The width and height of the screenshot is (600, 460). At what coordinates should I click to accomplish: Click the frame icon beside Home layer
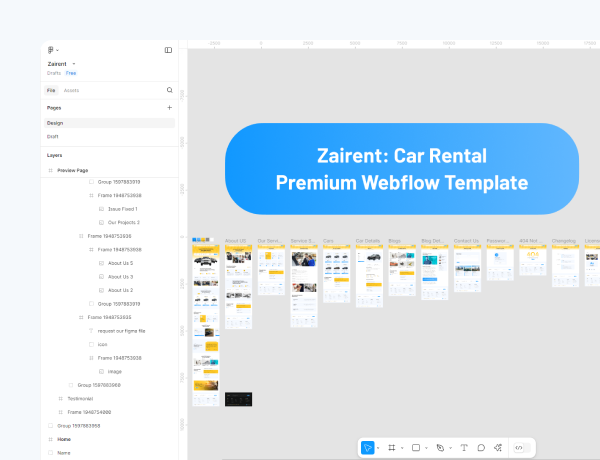tap(51, 439)
